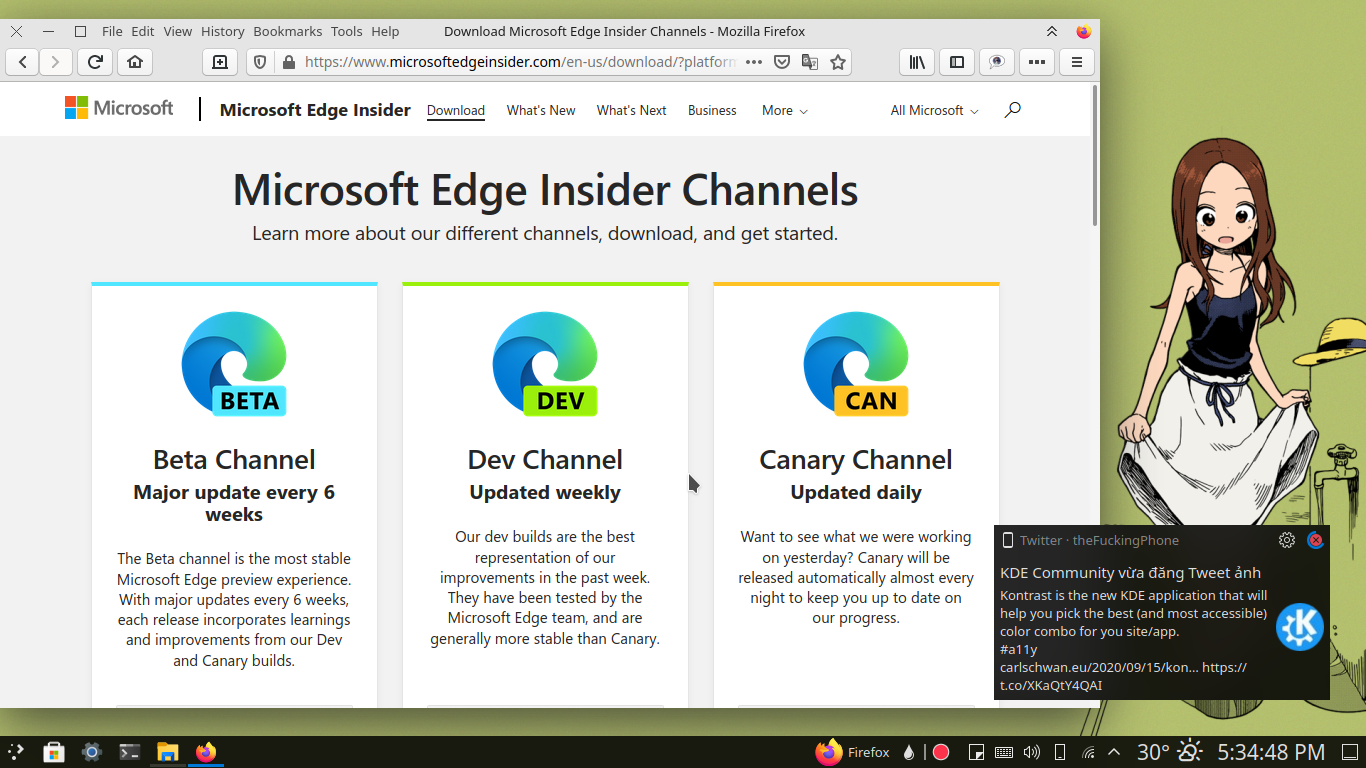This screenshot has height=768, width=1366.
Task: Go to the What's New page
Action: point(541,110)
